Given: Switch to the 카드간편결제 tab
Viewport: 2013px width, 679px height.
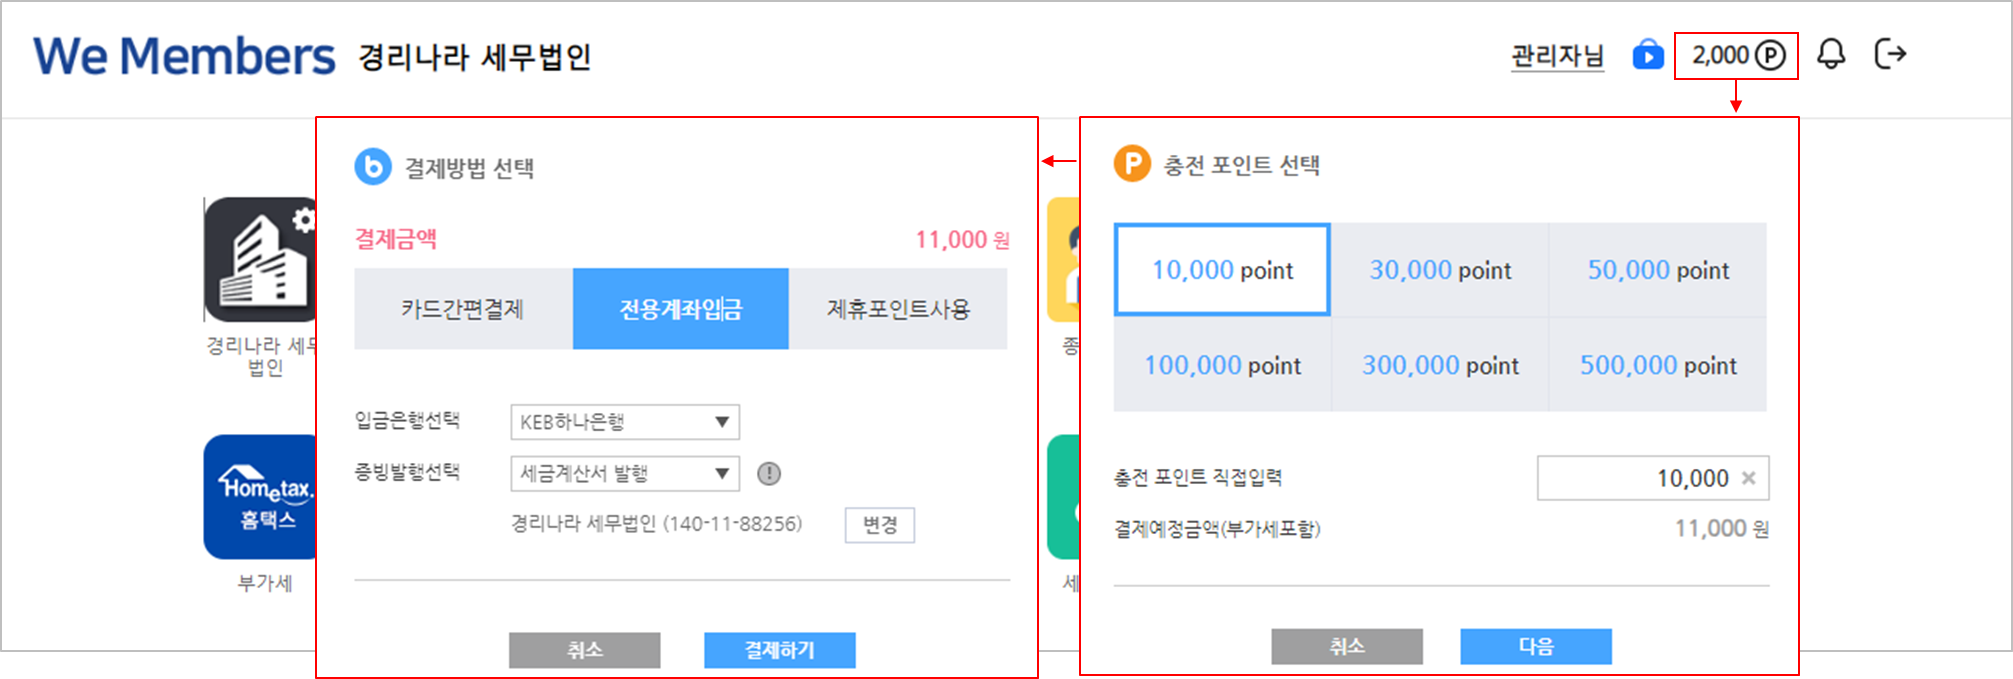Looking at the screenshot, I should pos(463,309).
